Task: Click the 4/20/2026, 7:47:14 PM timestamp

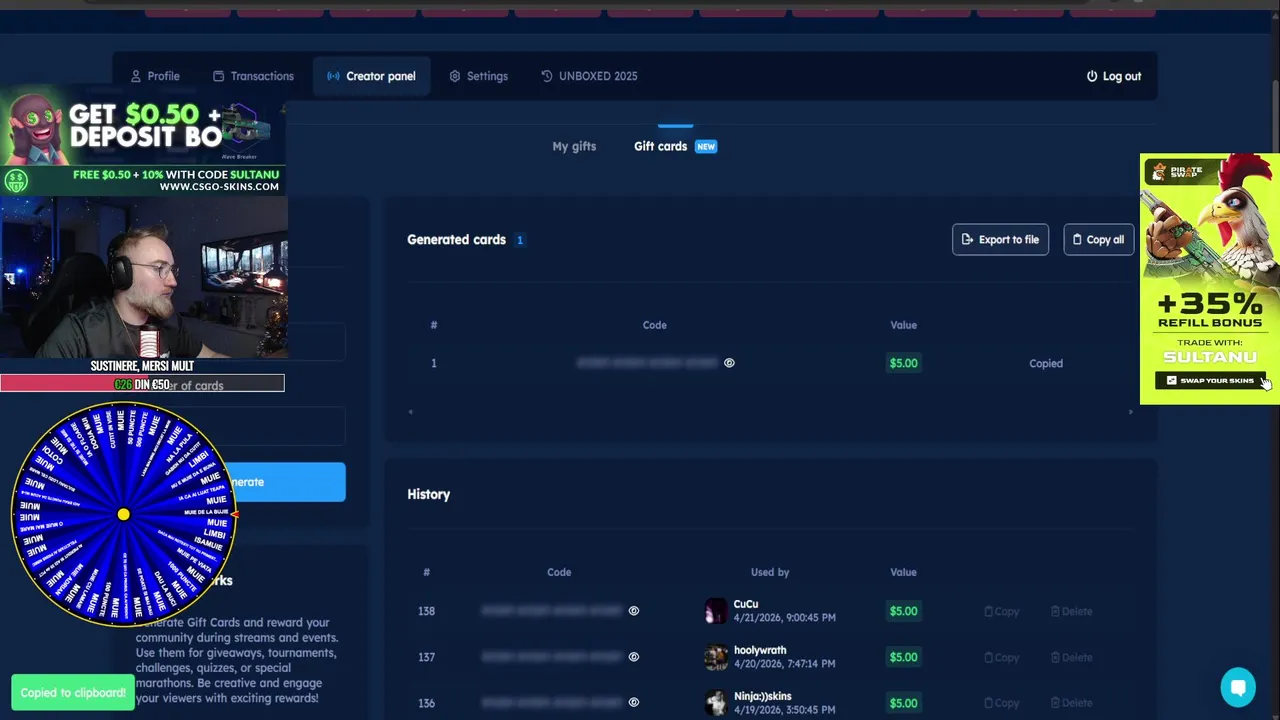Action: [x=784, y=664]
